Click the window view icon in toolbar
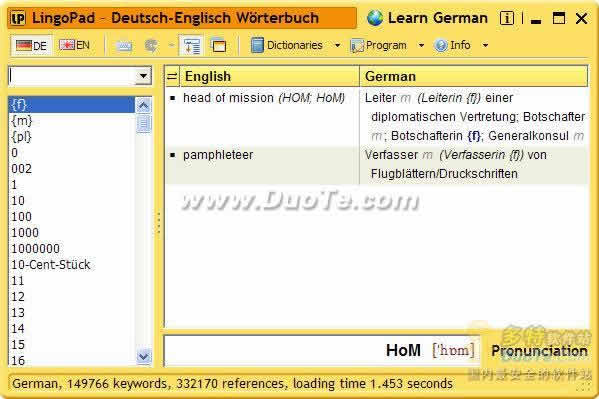Viewport: 599px width, 399px height. pyautogui.click(x=219, y=46)
